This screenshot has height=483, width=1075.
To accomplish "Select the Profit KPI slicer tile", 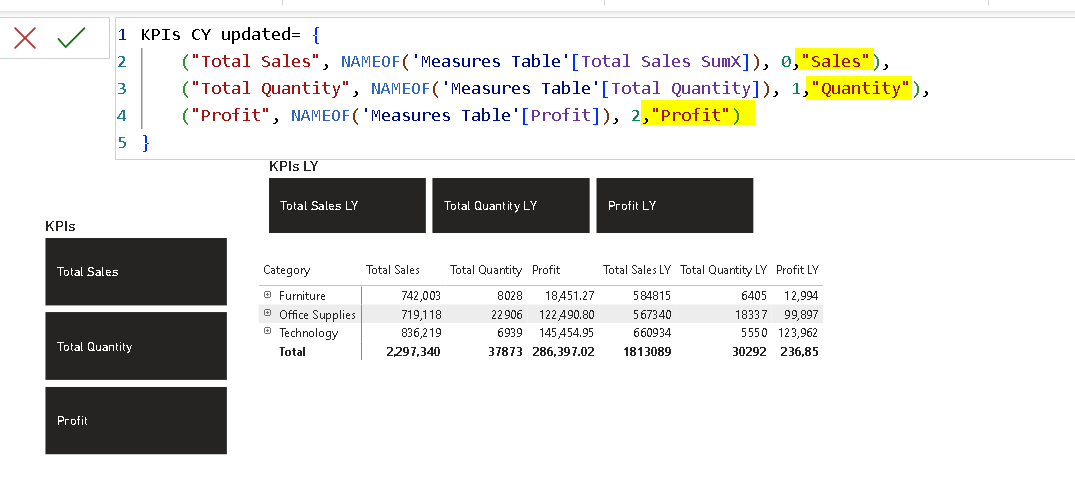I will point(136,420).
